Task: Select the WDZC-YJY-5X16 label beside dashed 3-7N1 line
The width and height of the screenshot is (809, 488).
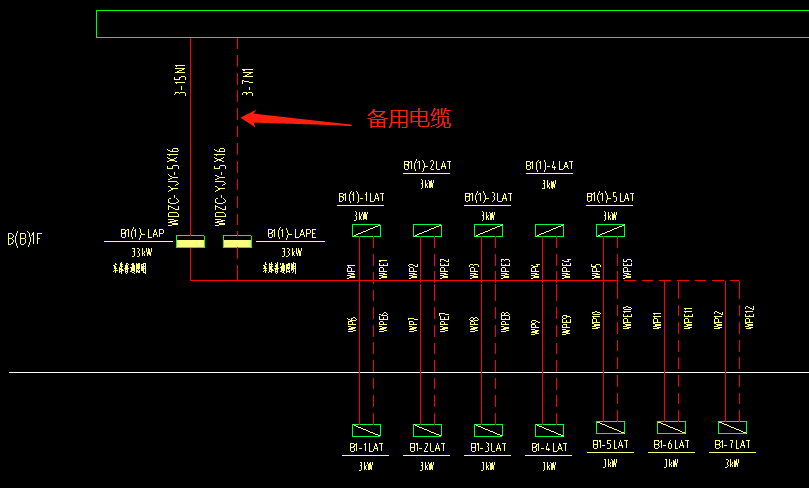Action: (x=220, y=187)
